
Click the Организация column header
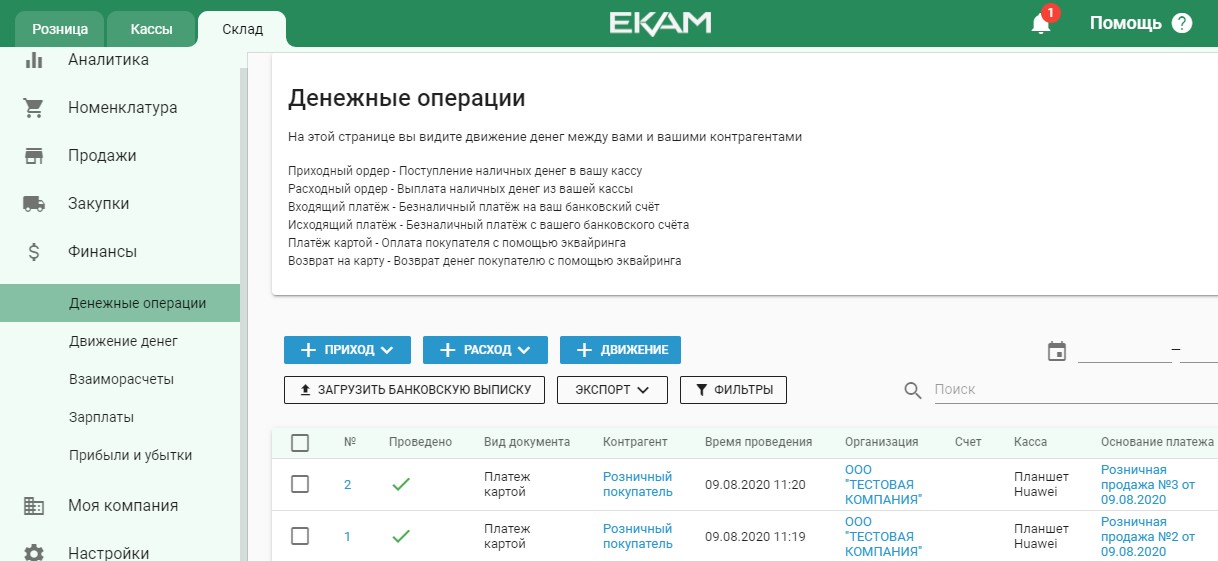click(881, 442)
